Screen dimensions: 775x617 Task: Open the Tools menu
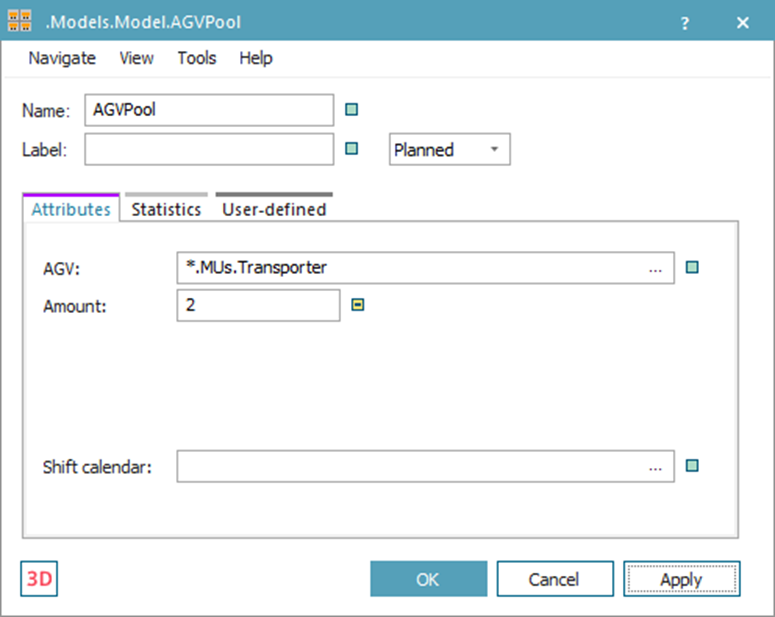(x=197, y=58)
